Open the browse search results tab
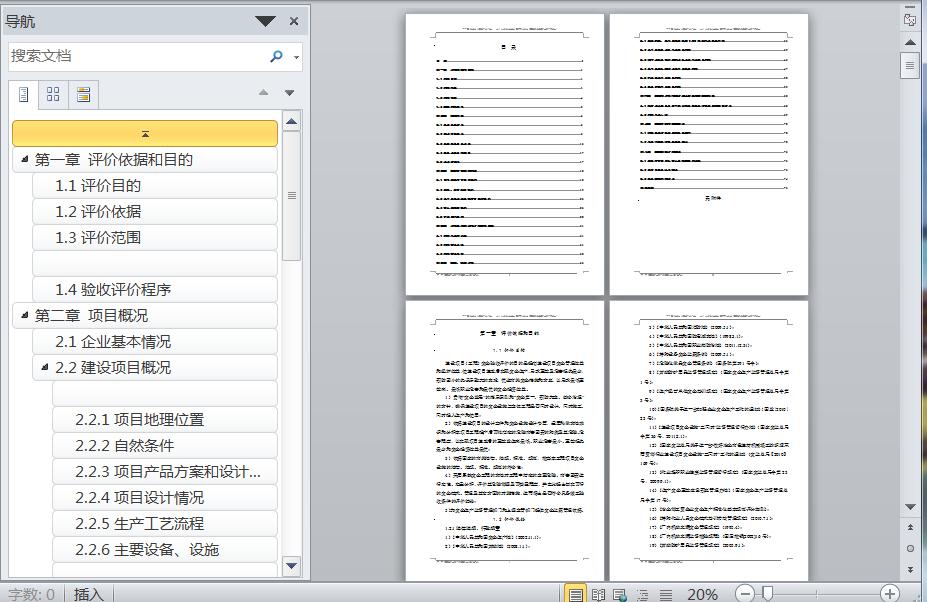Viewport: 927px width, 602px height. tap(83, 94)
